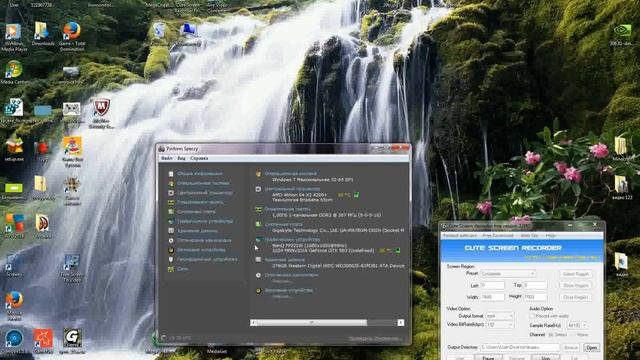The width and height of the screenshot is (640, 360).
Task: Open the Общая информация section in Speccy
Action: [200, 174]
